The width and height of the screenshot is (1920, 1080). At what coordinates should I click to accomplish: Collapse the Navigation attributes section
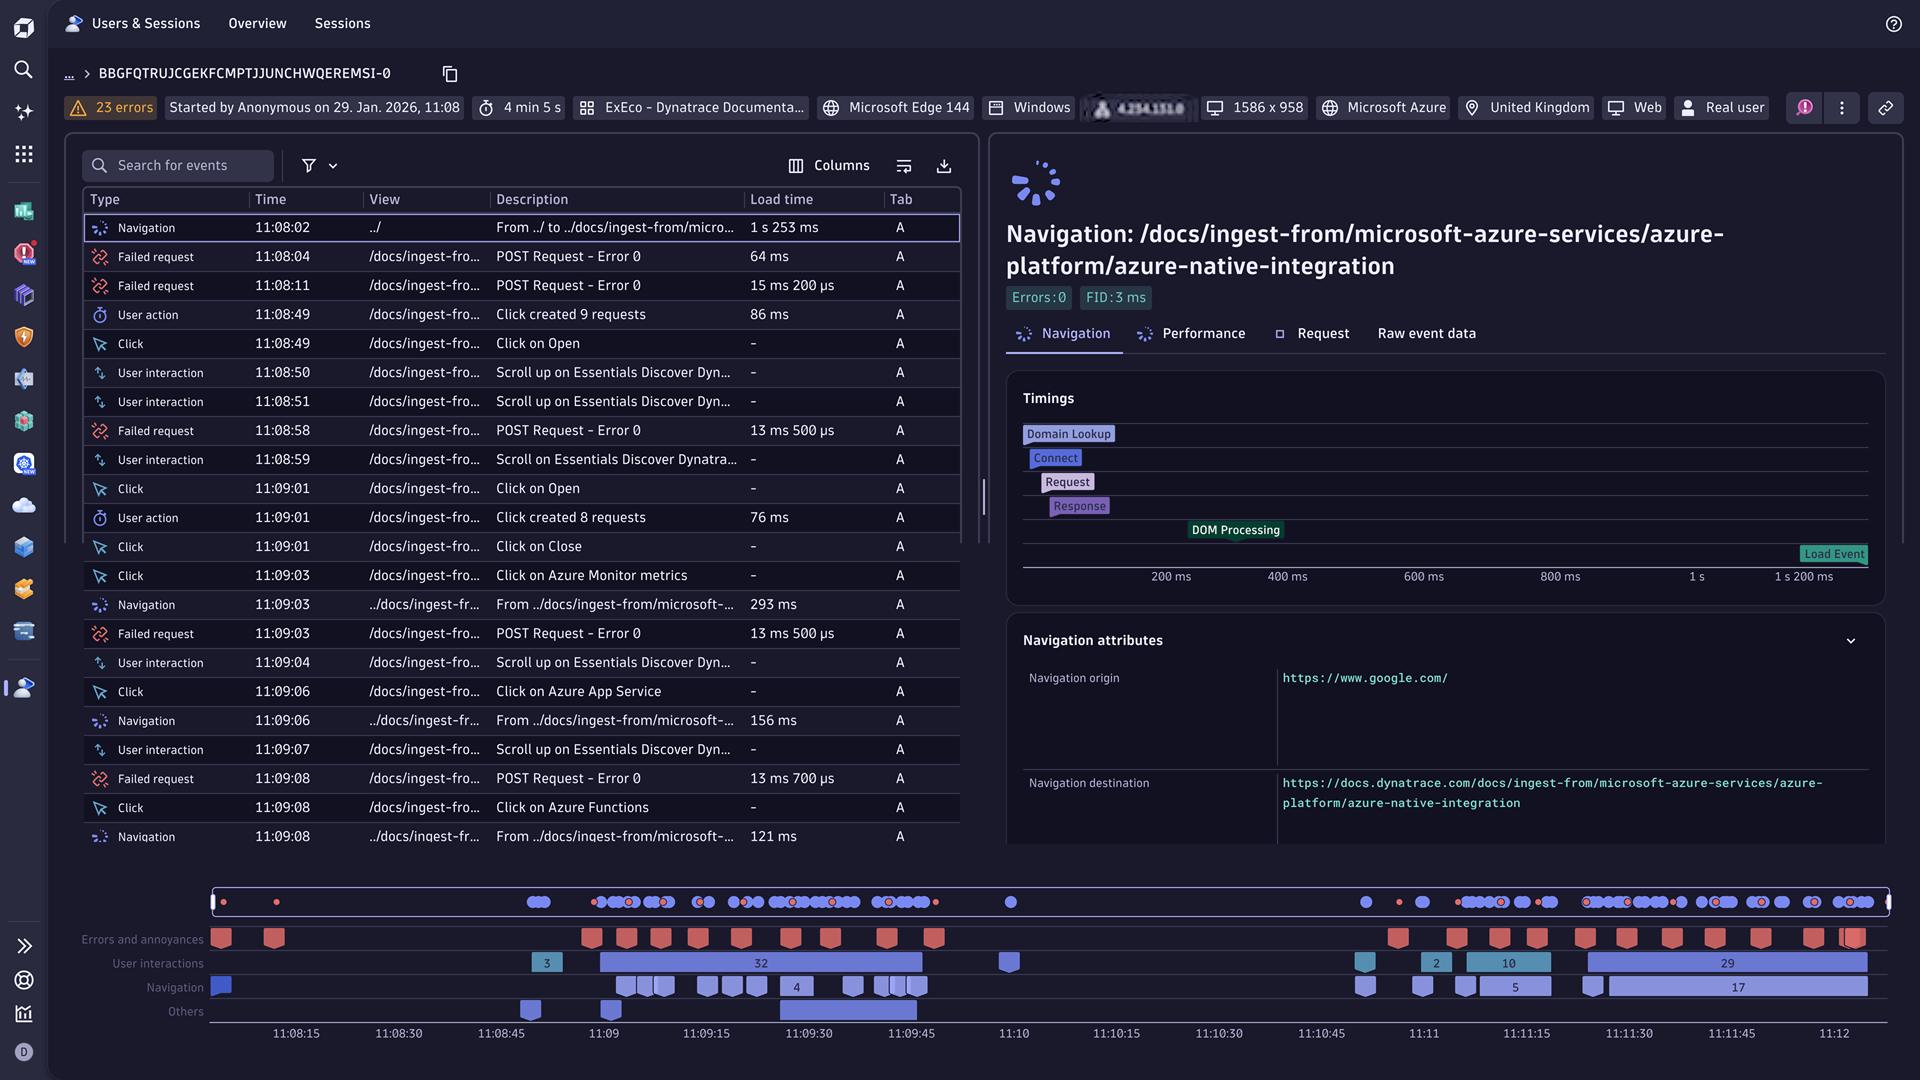coord(1852,640)
